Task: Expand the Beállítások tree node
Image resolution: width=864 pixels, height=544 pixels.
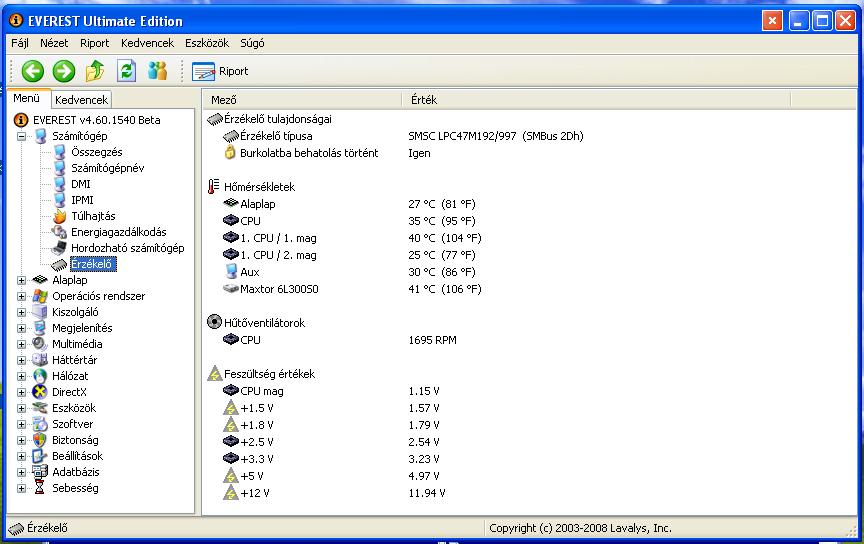Action: coord(21,456)
